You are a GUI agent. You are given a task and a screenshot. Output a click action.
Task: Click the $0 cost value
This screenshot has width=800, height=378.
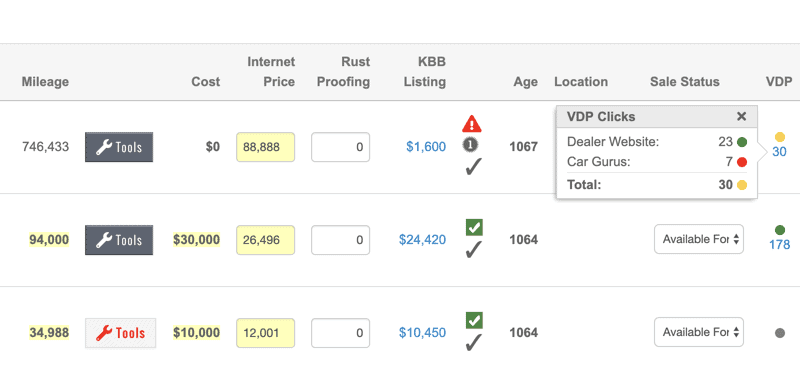[x=213, y=147]
